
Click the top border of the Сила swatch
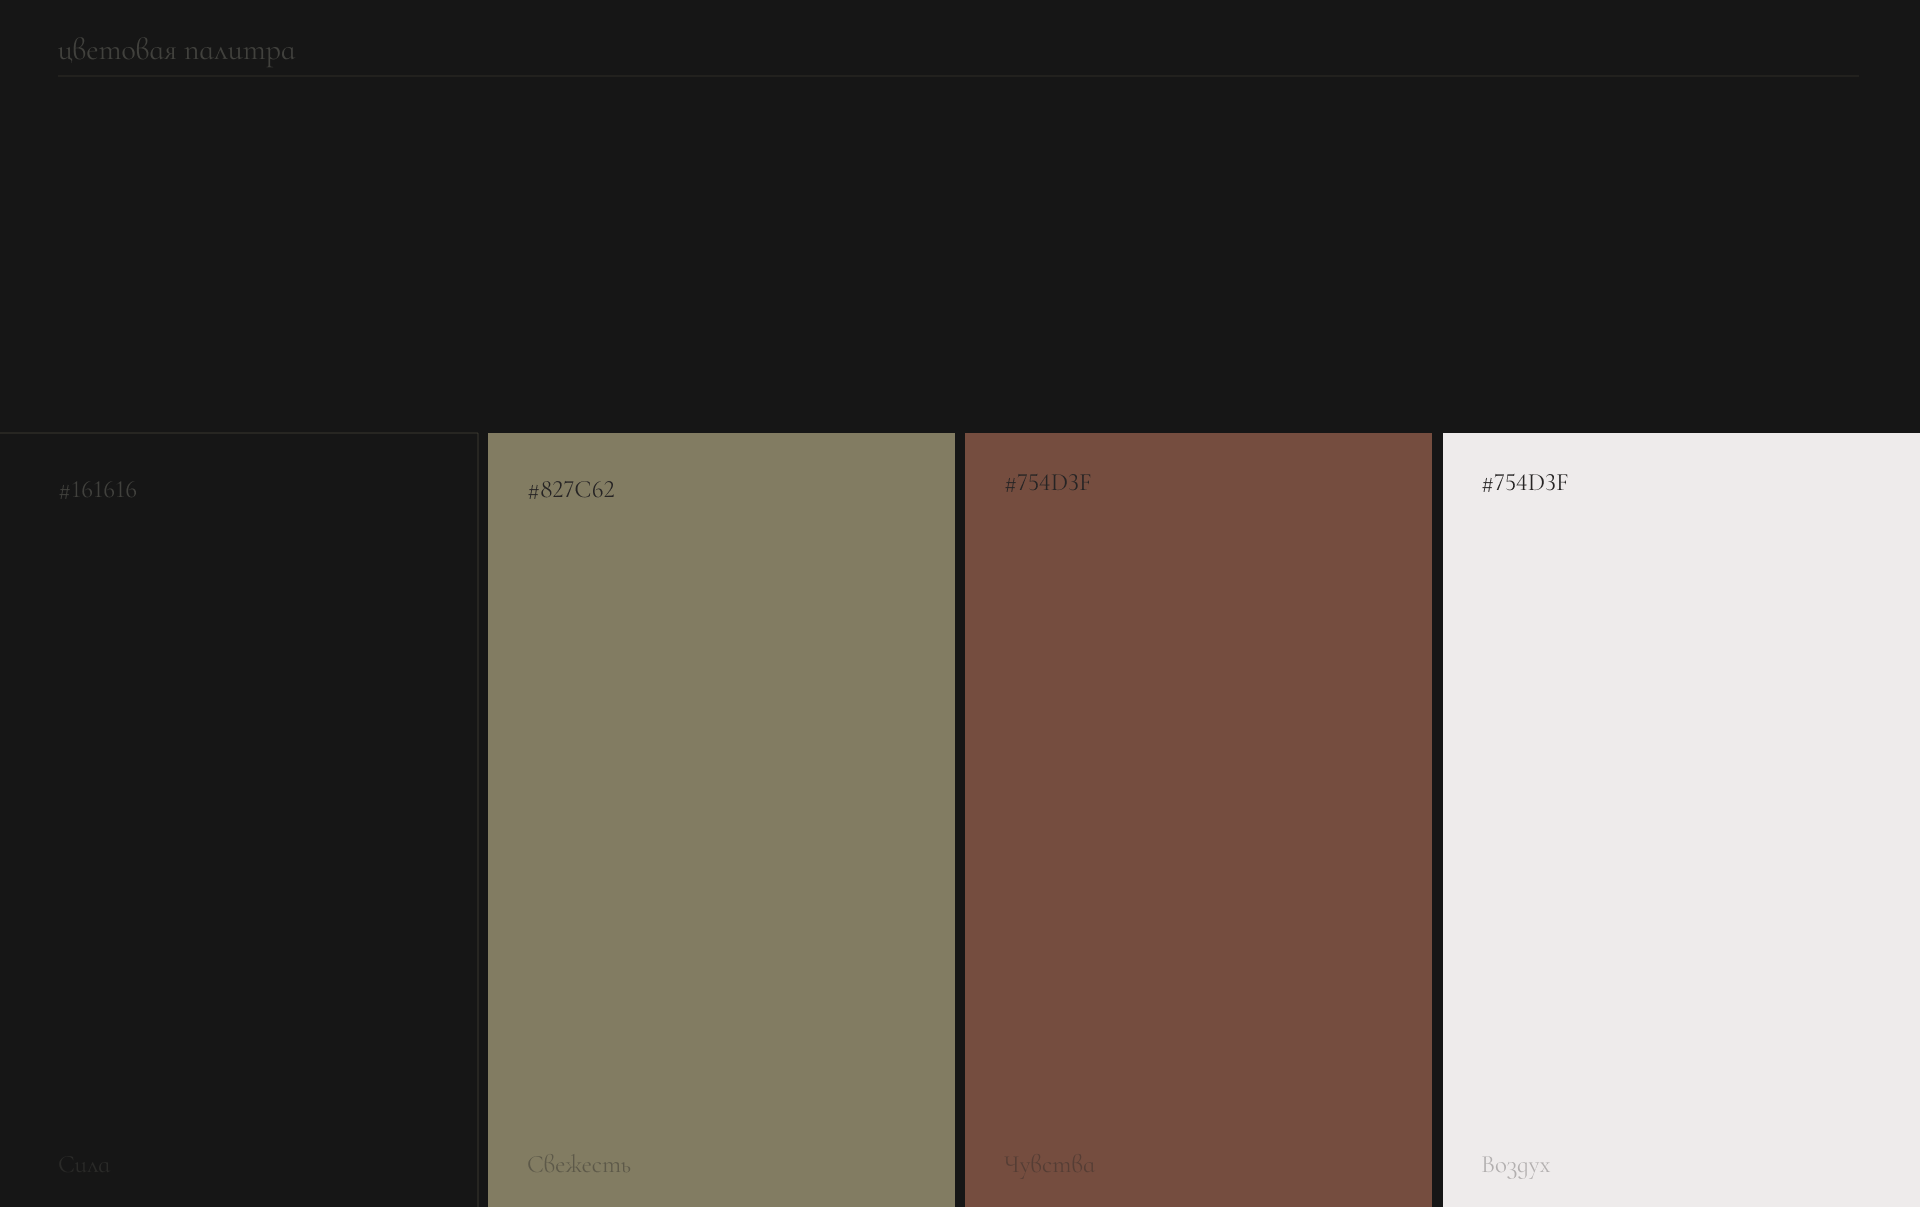(x=238, y=433)
